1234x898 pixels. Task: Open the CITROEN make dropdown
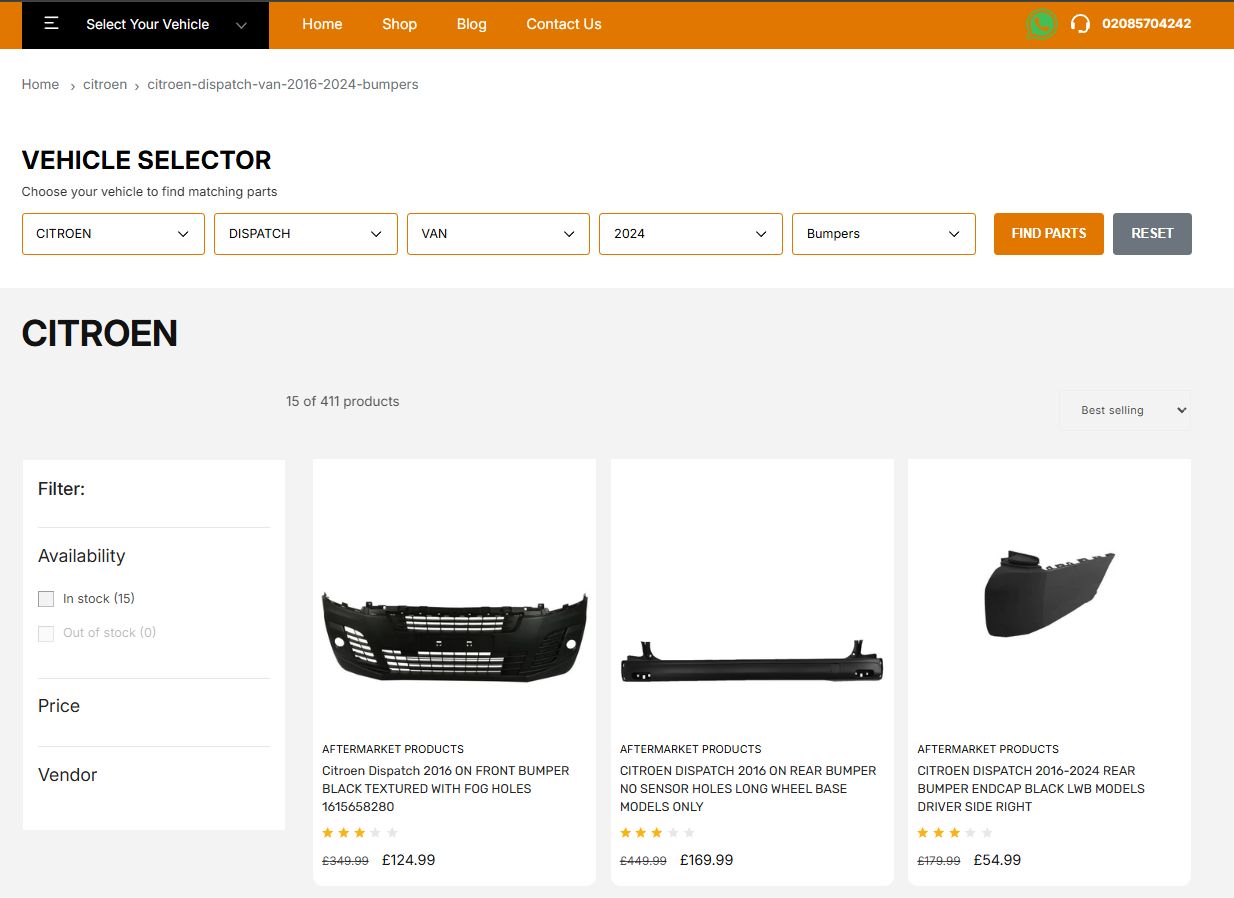113,234
